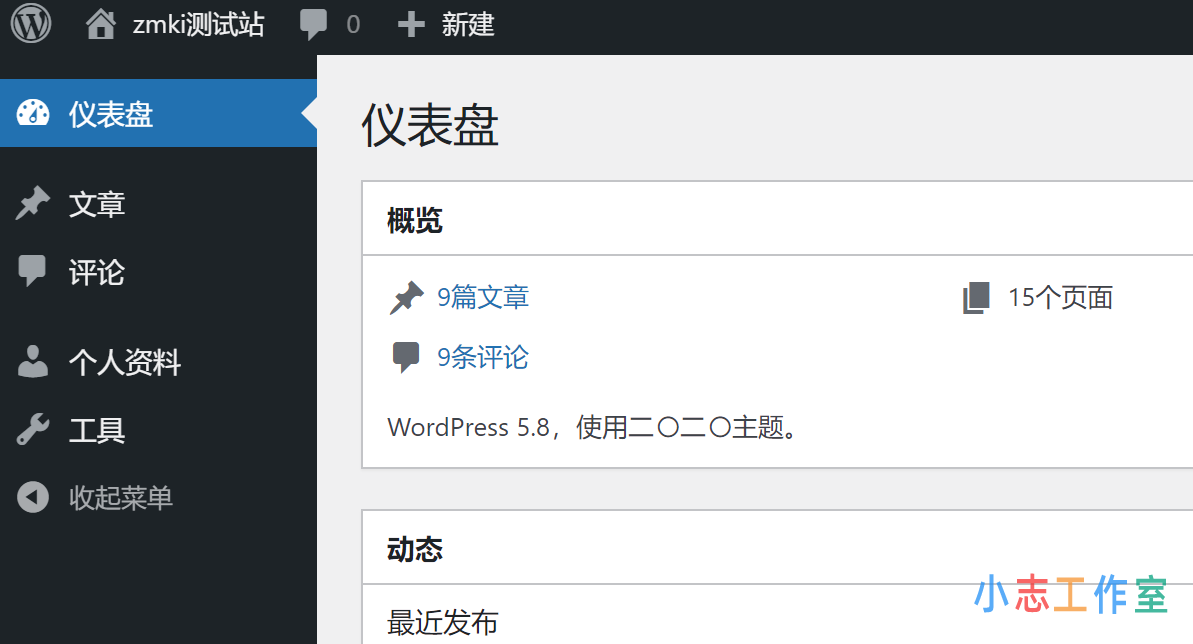Click the 概览 panel header

413,219
